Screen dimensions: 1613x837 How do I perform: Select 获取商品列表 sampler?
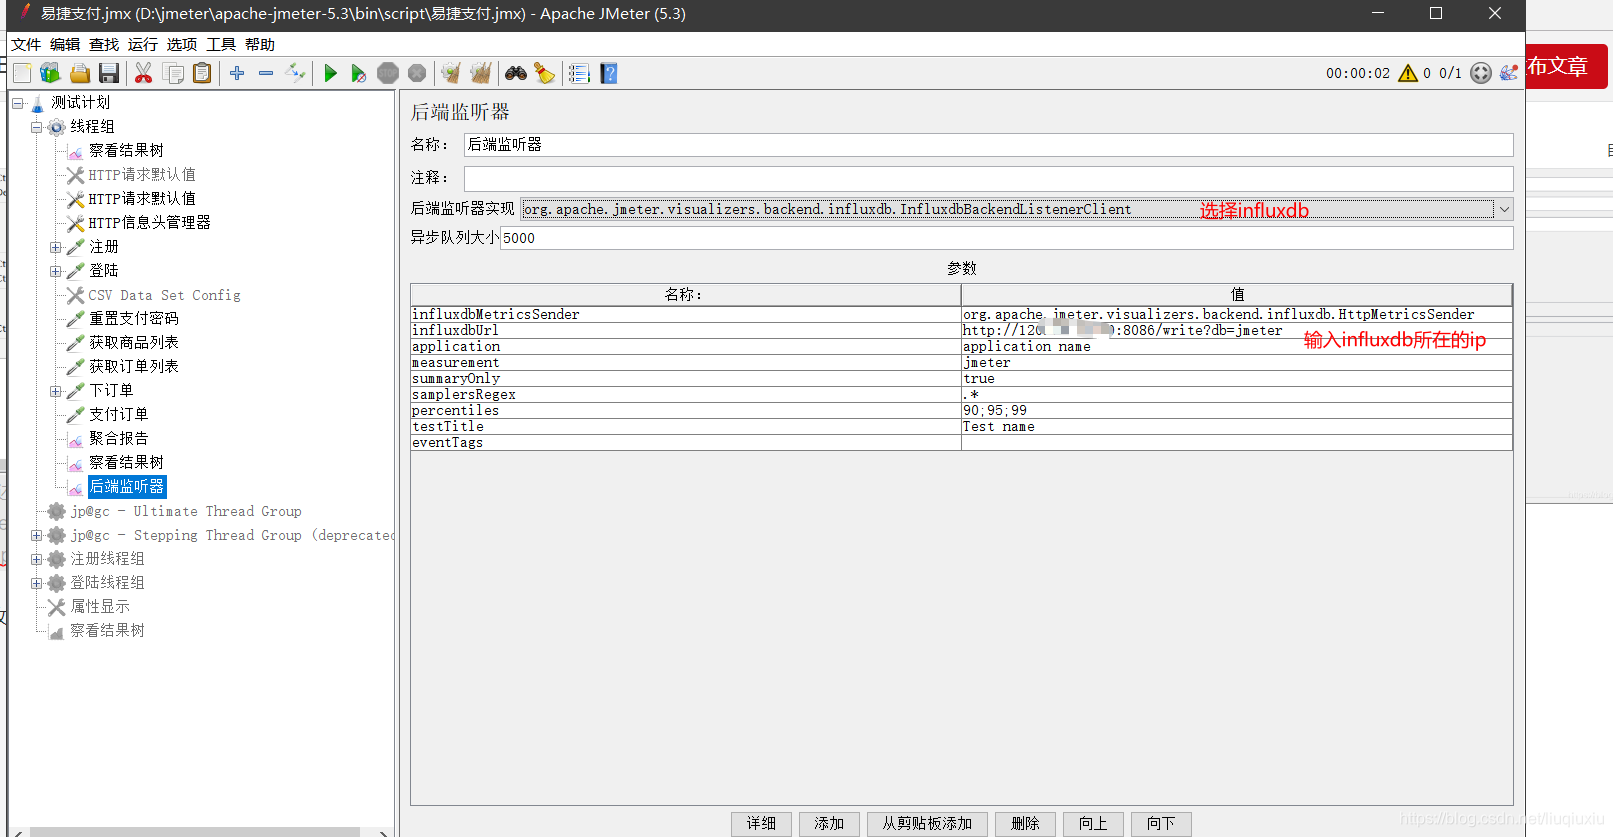click(133, 343)
